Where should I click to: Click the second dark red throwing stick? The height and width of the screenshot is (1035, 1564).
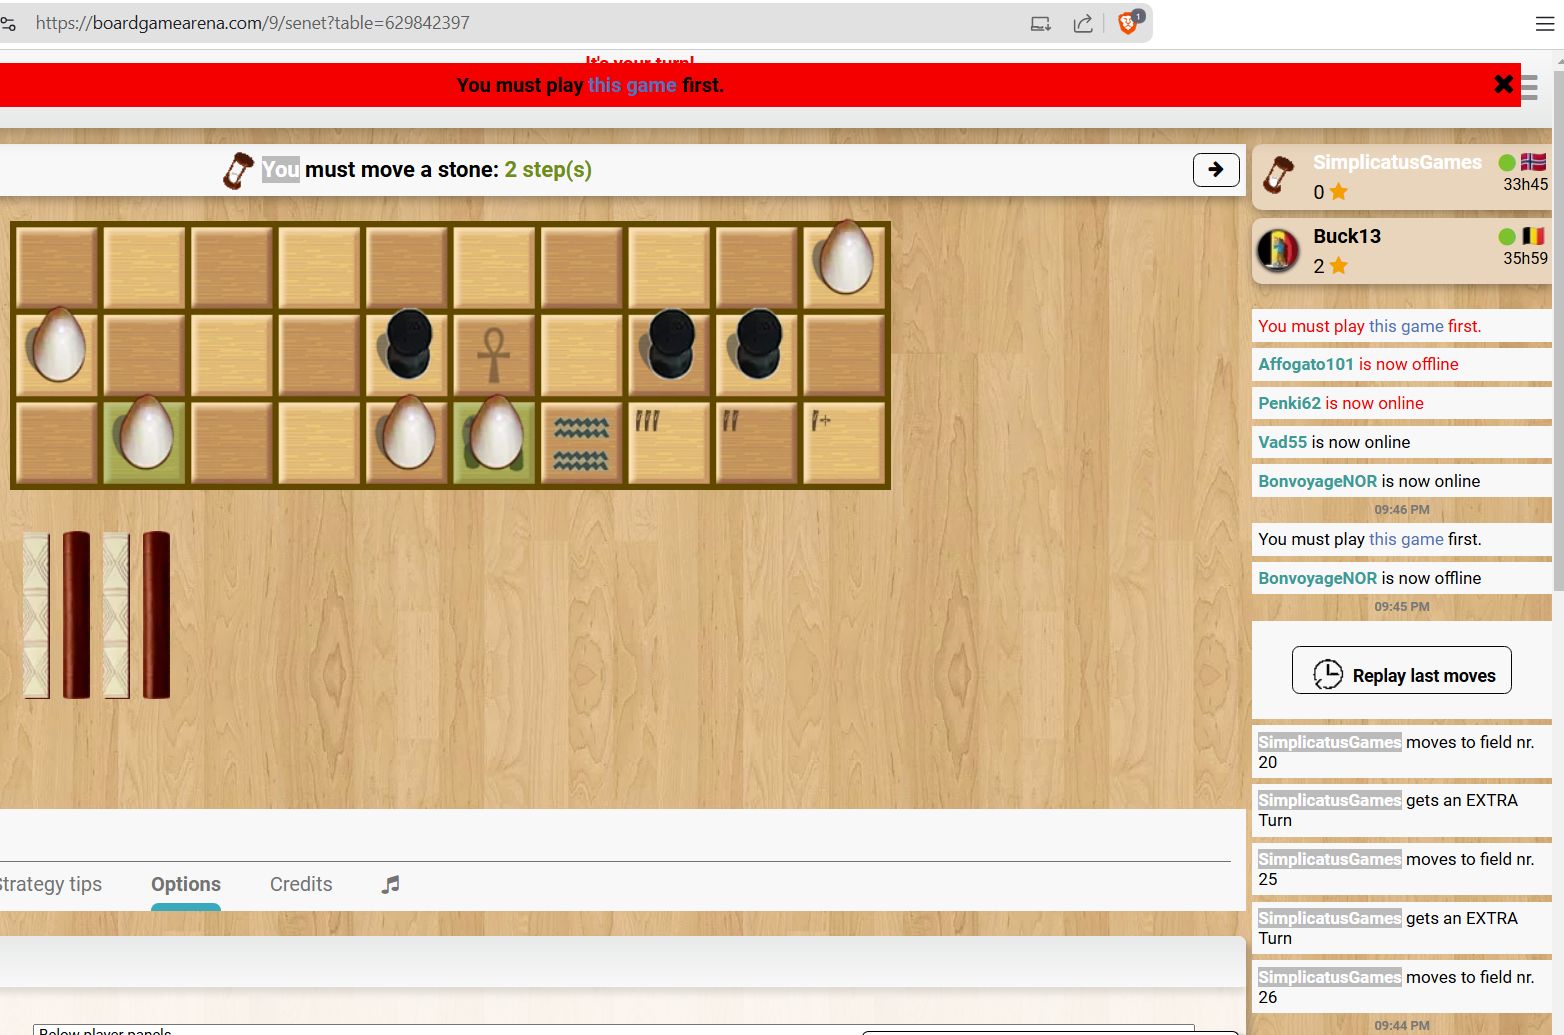click(156, 615)
